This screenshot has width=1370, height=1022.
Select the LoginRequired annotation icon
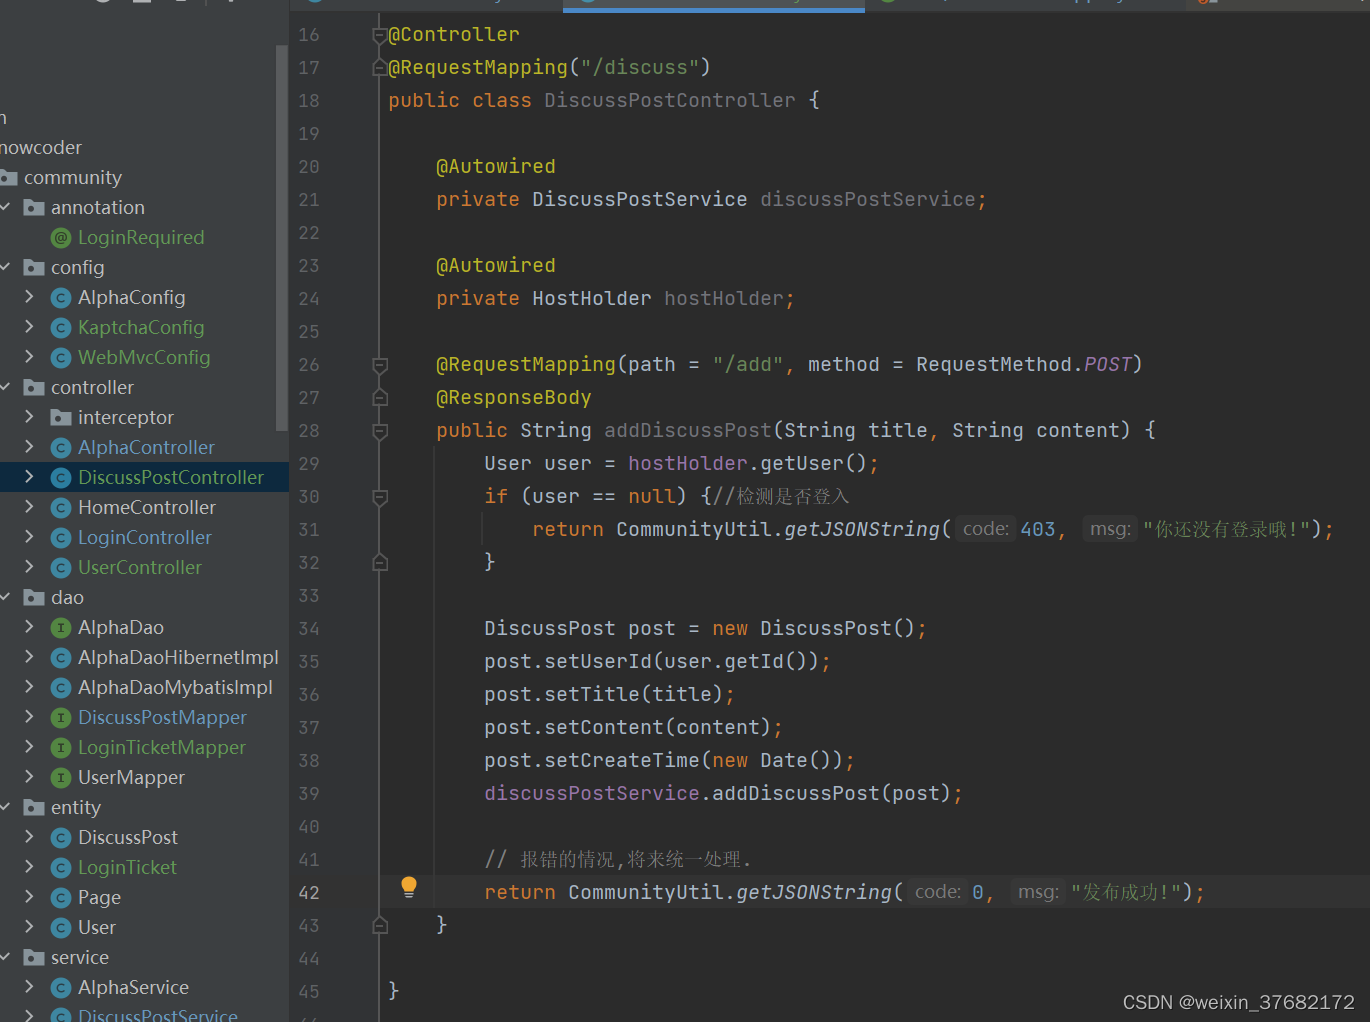click(x=61, y=238)
